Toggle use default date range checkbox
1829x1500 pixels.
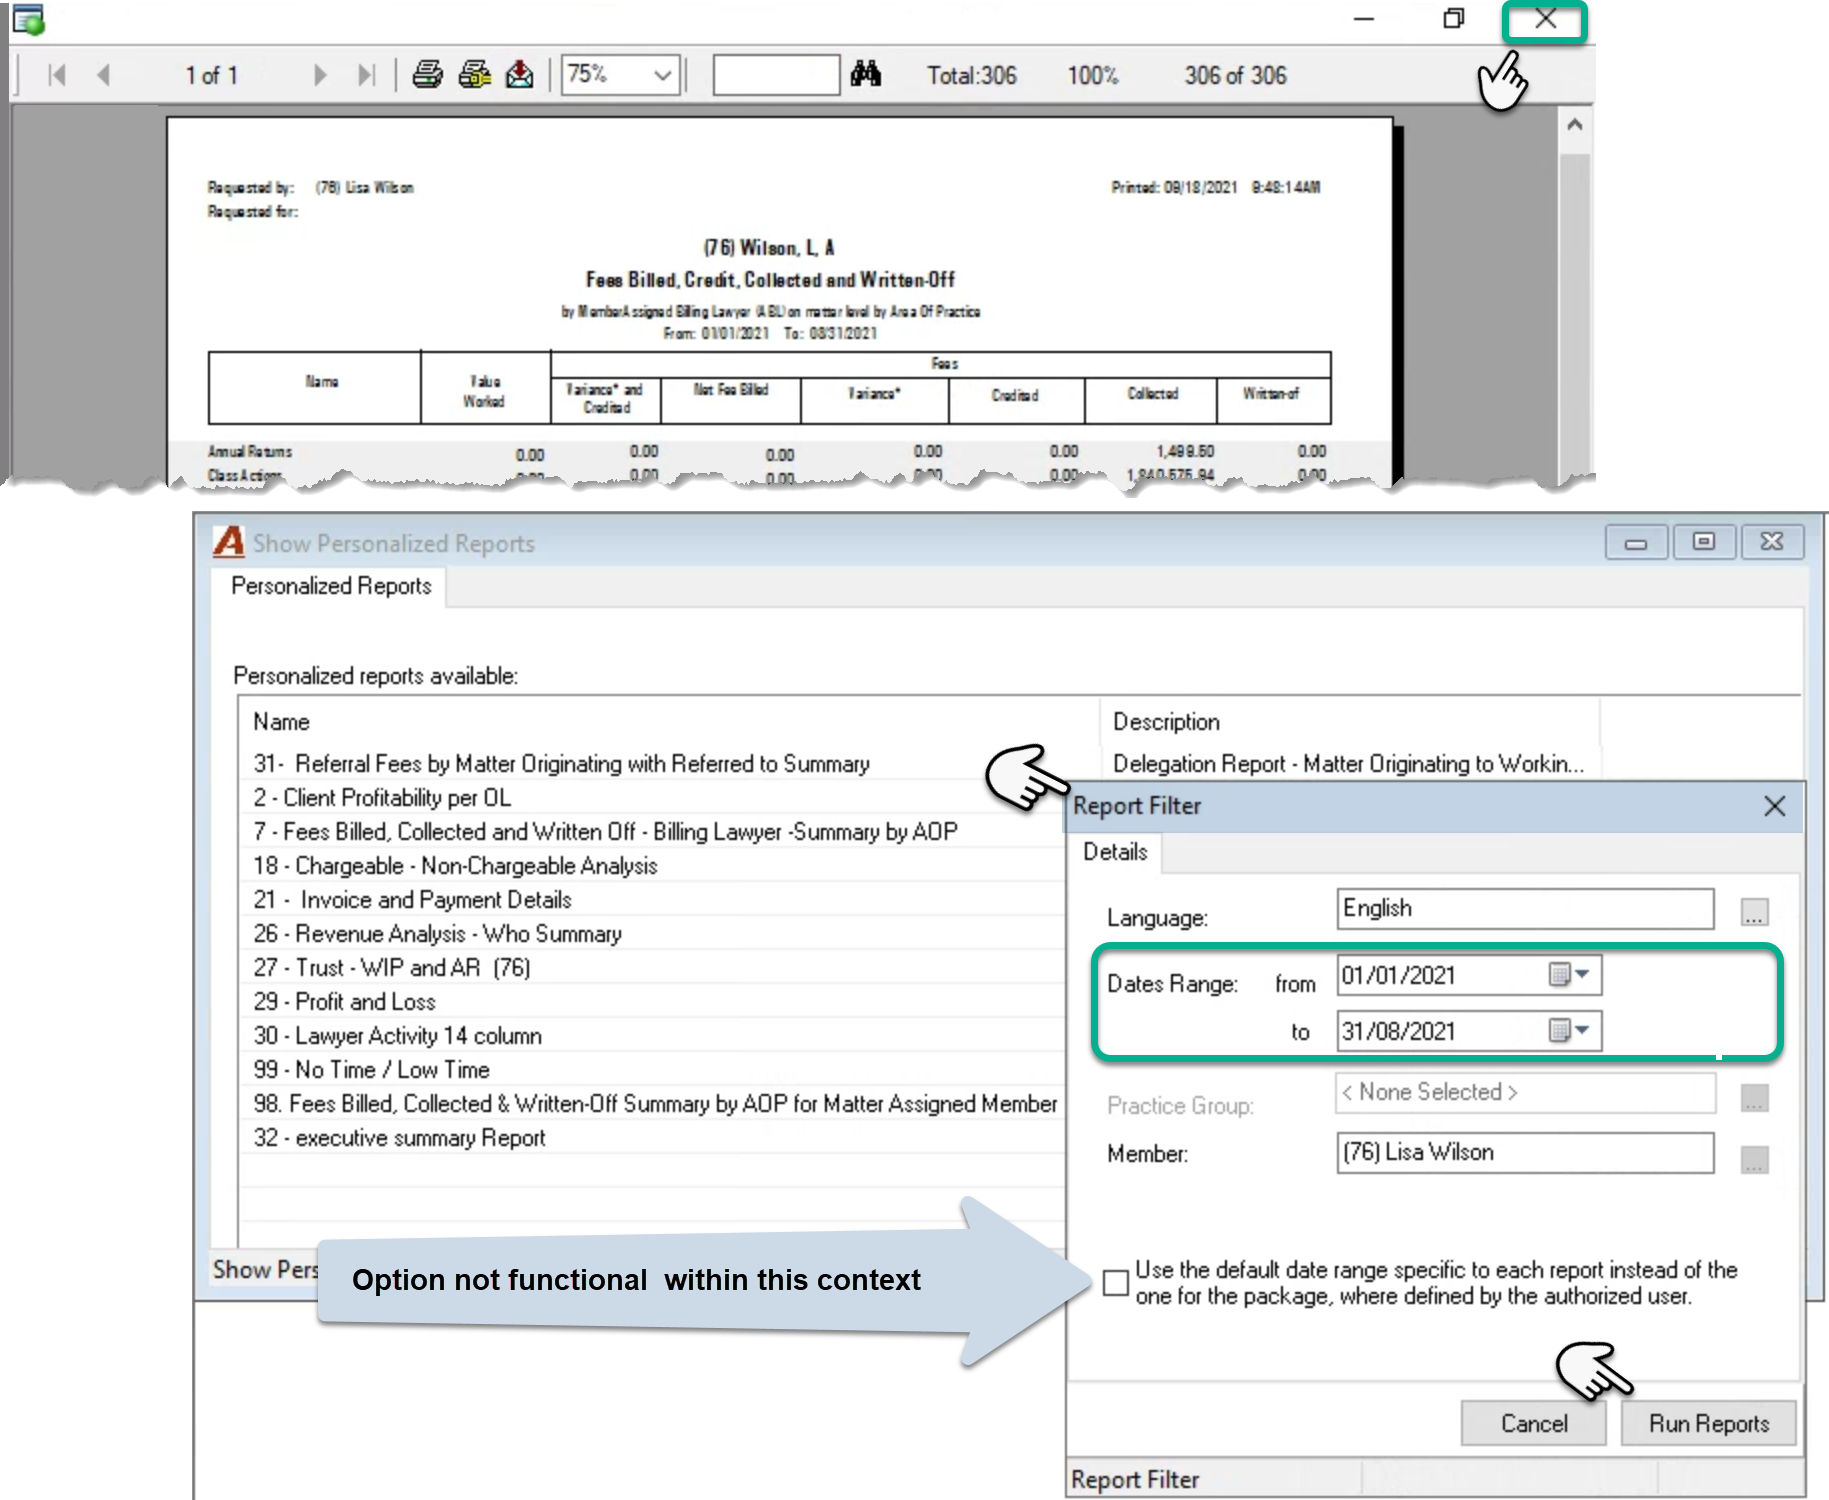click(x=1115, y=1282)
